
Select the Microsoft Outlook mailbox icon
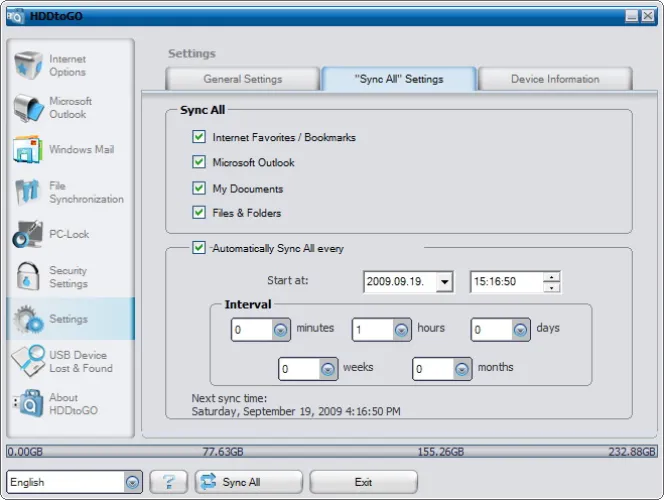tap(28, 108)
